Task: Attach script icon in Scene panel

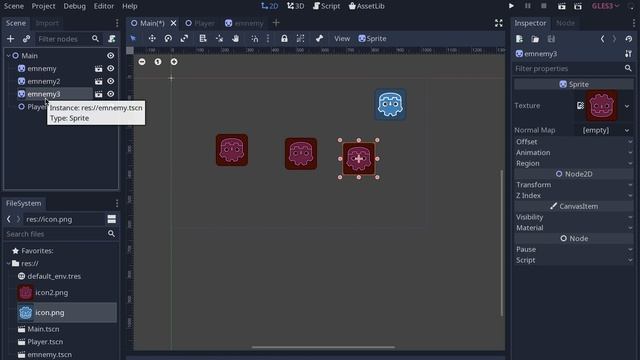Action: pyautogui.click(x=111, y=39)
